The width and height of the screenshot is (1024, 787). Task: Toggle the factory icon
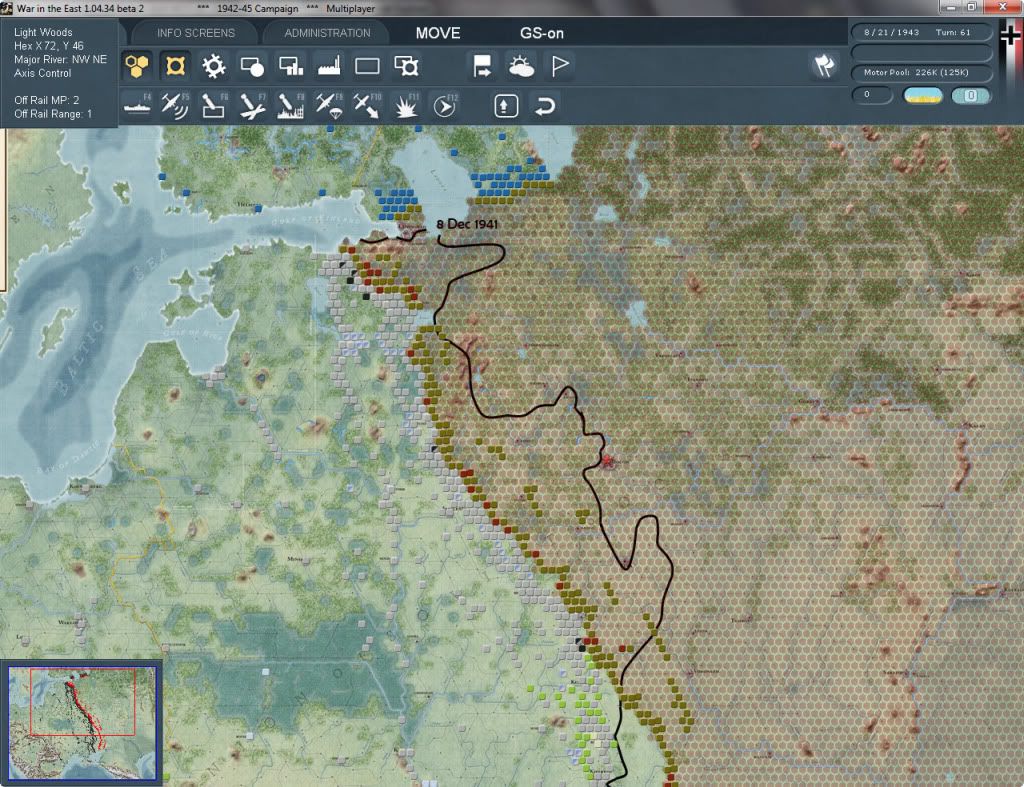click(329, 66)
